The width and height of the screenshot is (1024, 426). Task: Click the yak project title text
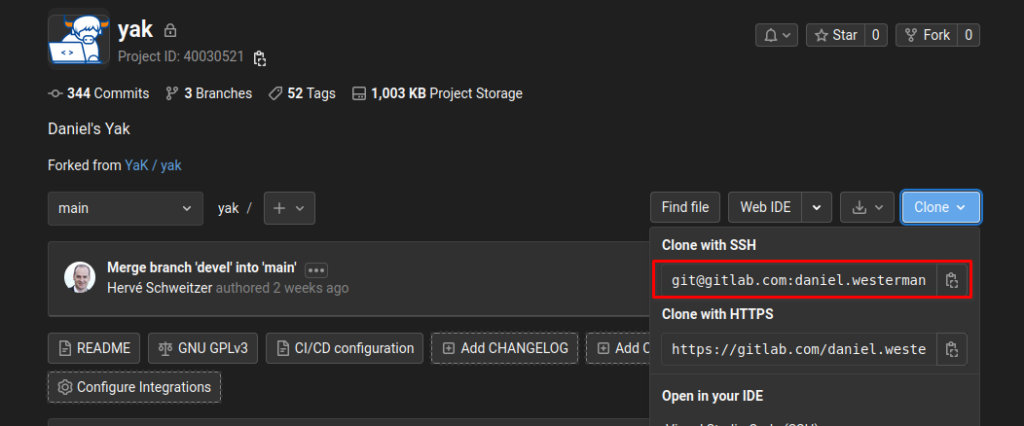point(135,29)
